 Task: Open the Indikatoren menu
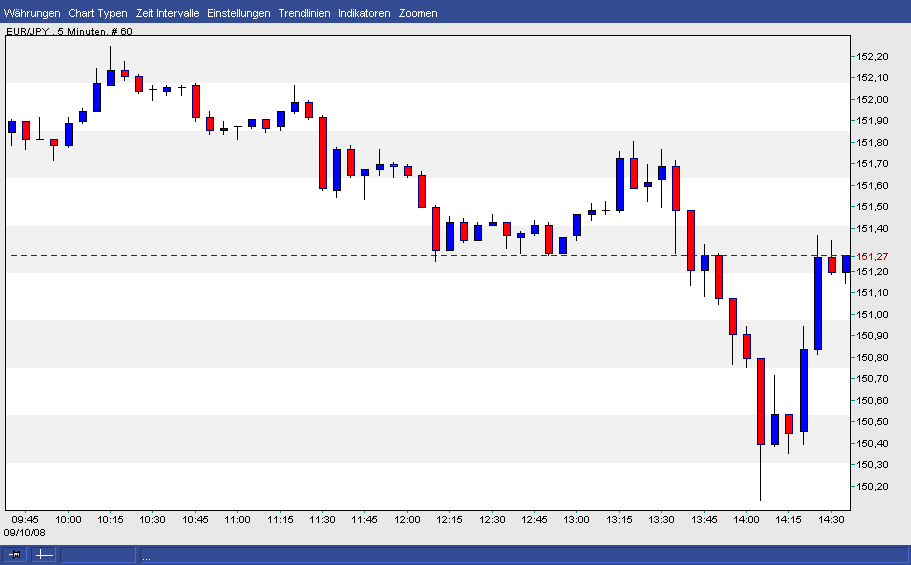tap(364, 13)
